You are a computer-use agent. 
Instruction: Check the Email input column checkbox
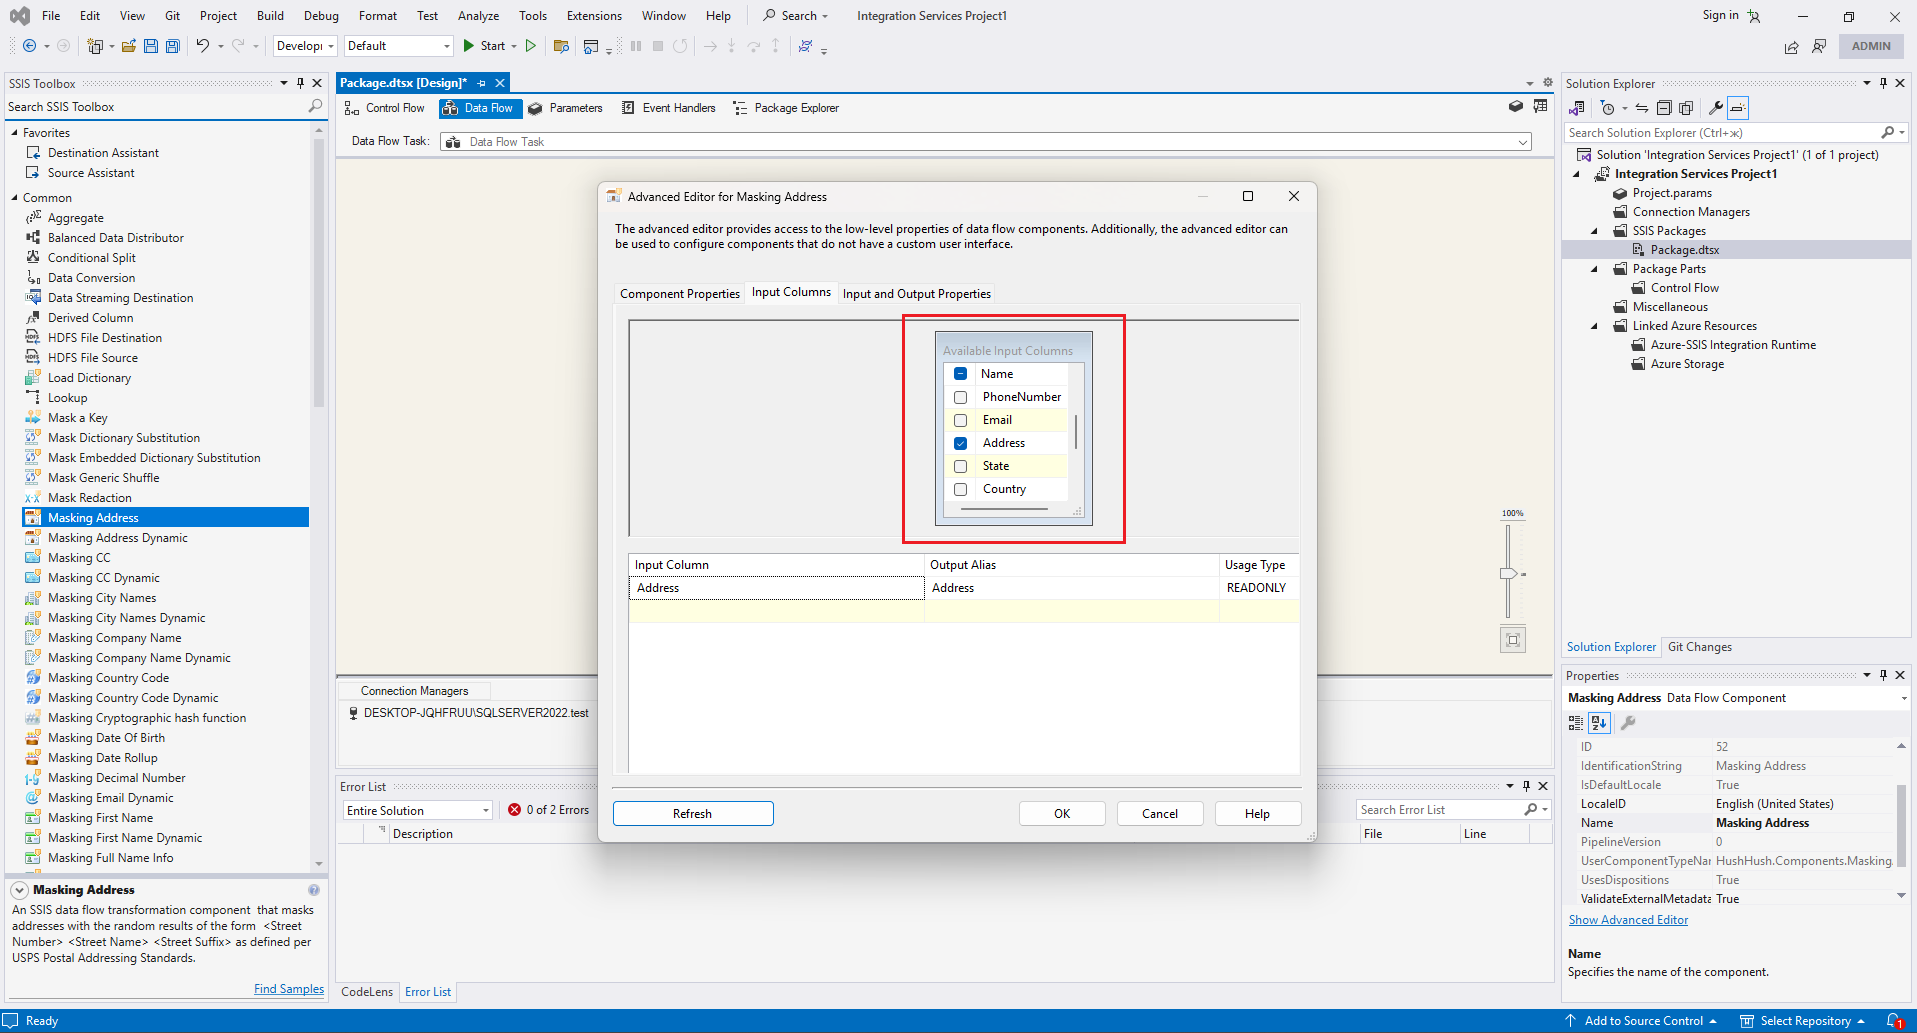point(960,420)
